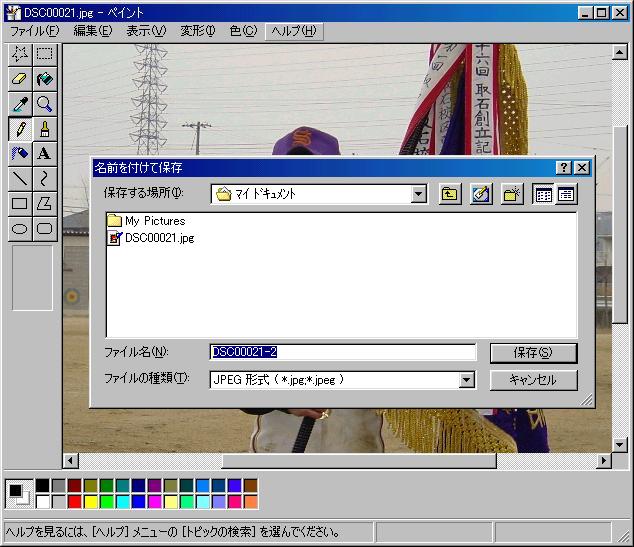Open the ヘルプ(H) menu
Viewport: 634px width, 547px height.
pyautogui.click(x=293, y=31)
